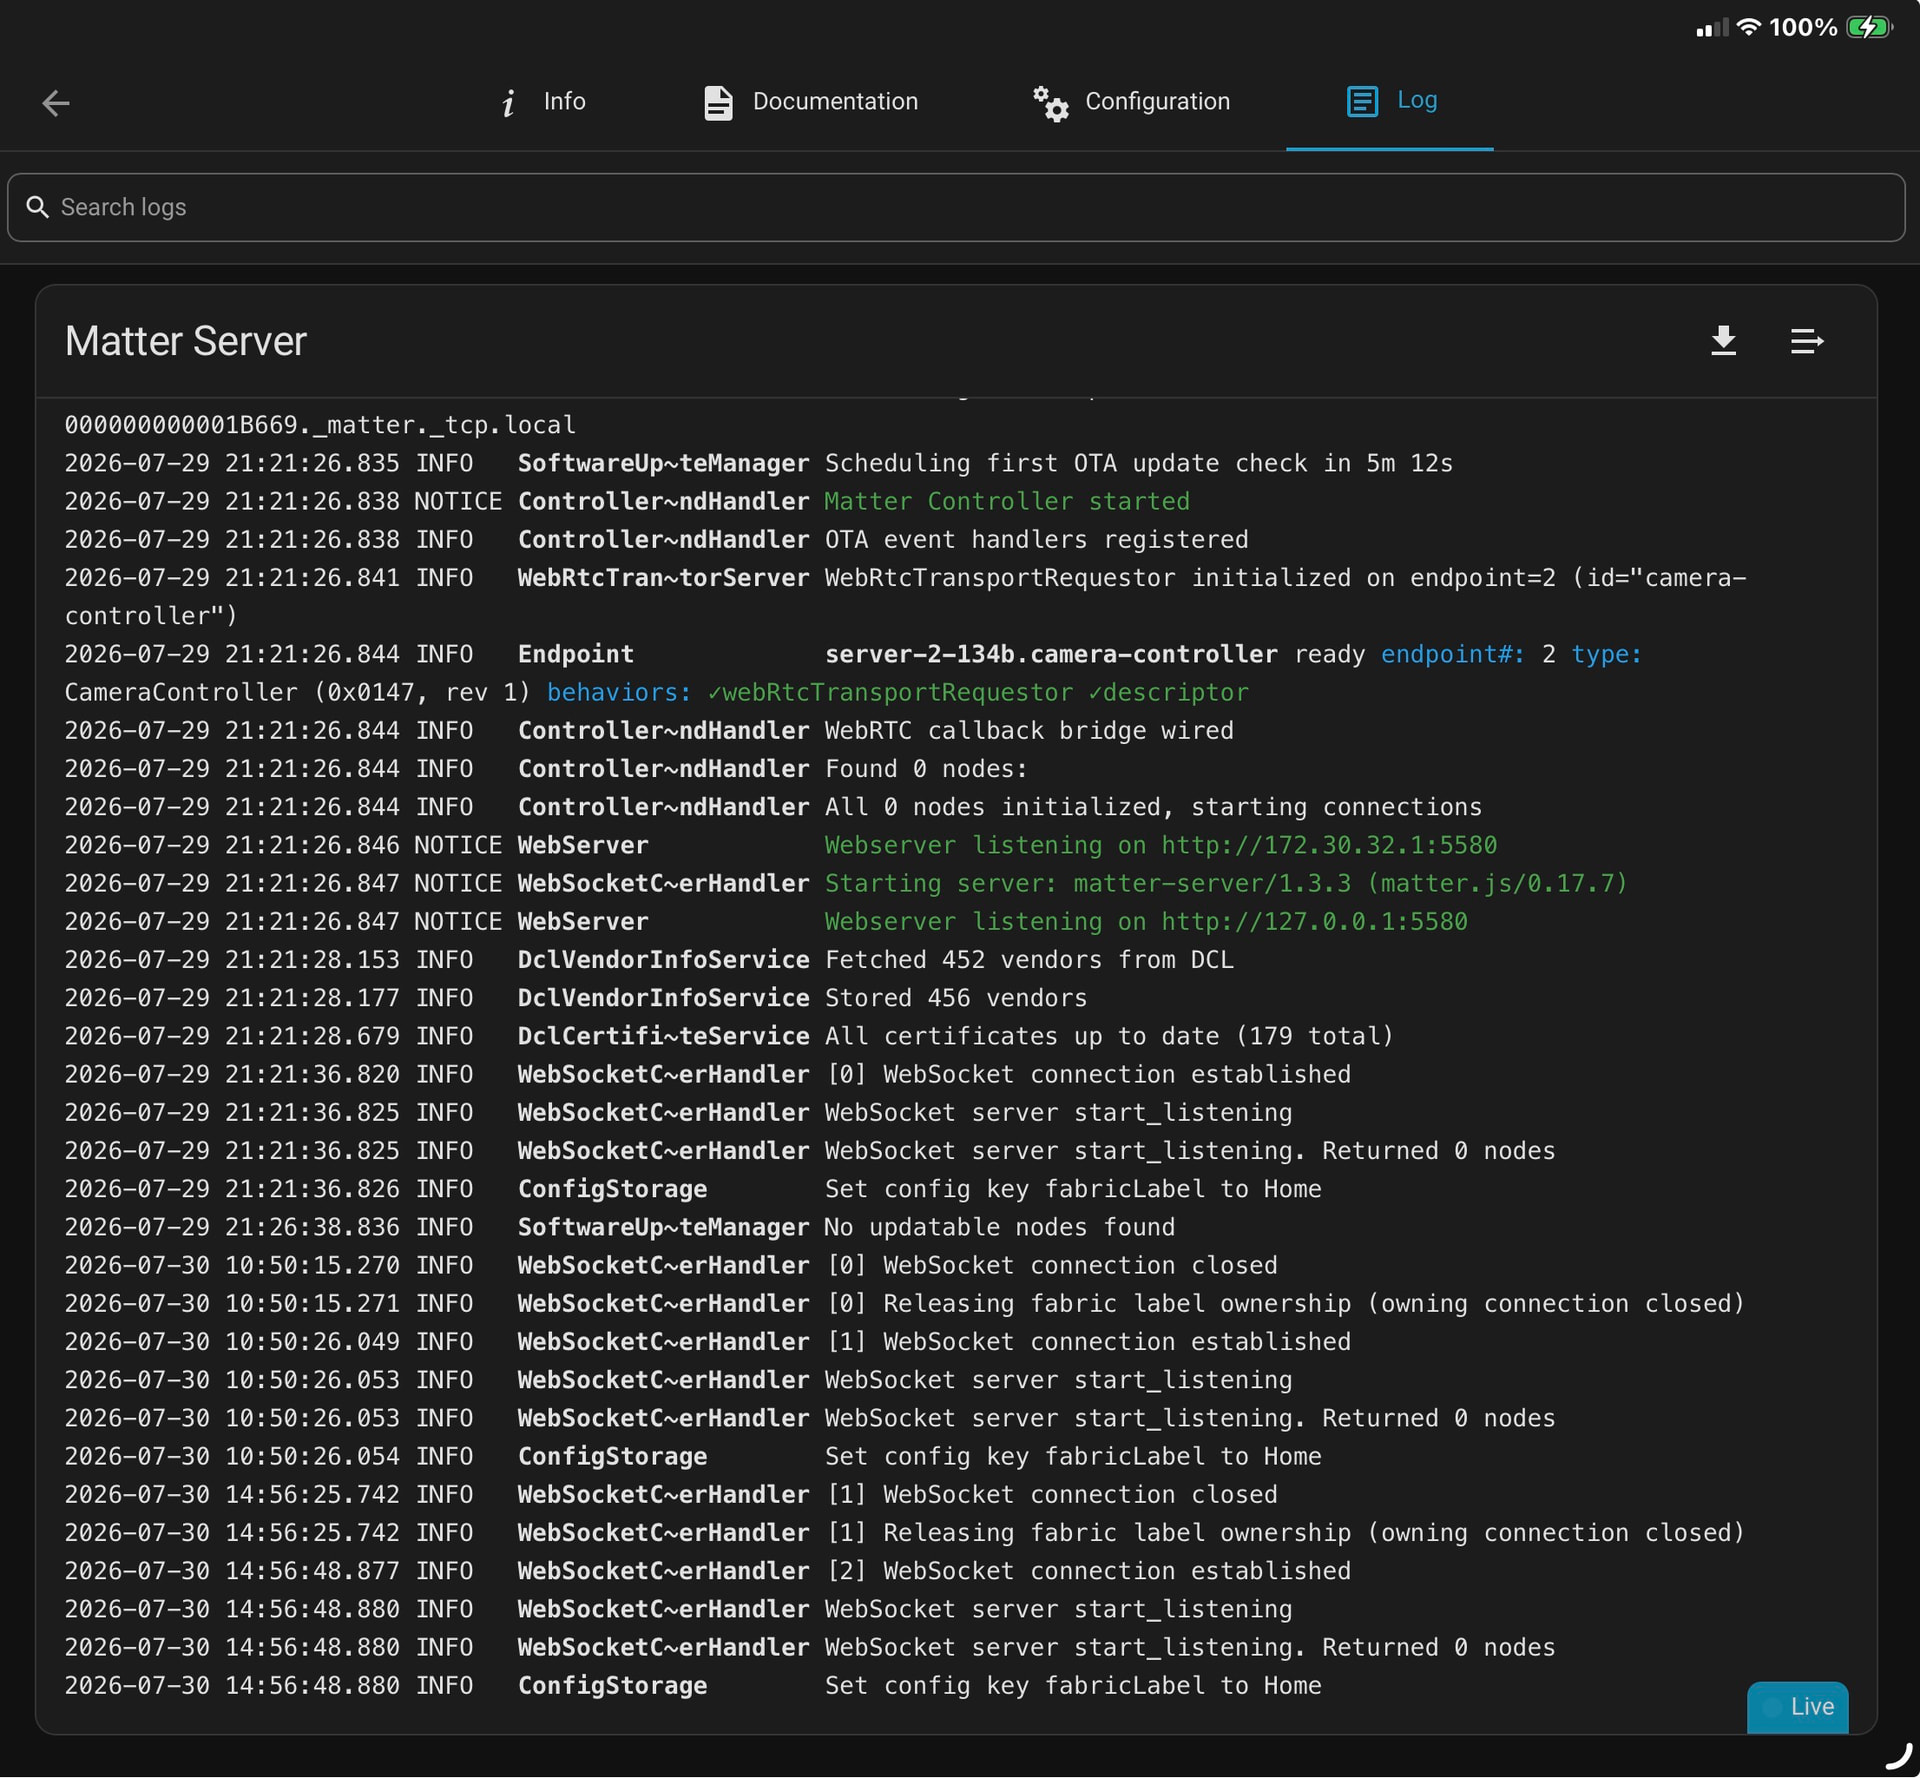Go back with the left arrow

click(x=56, y=102)
